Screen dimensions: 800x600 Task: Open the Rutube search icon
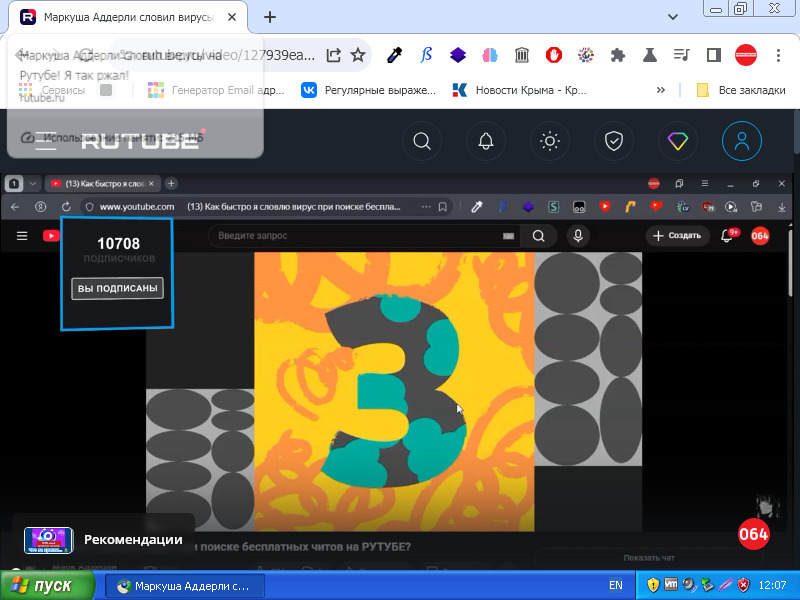[x=422, y=141]
